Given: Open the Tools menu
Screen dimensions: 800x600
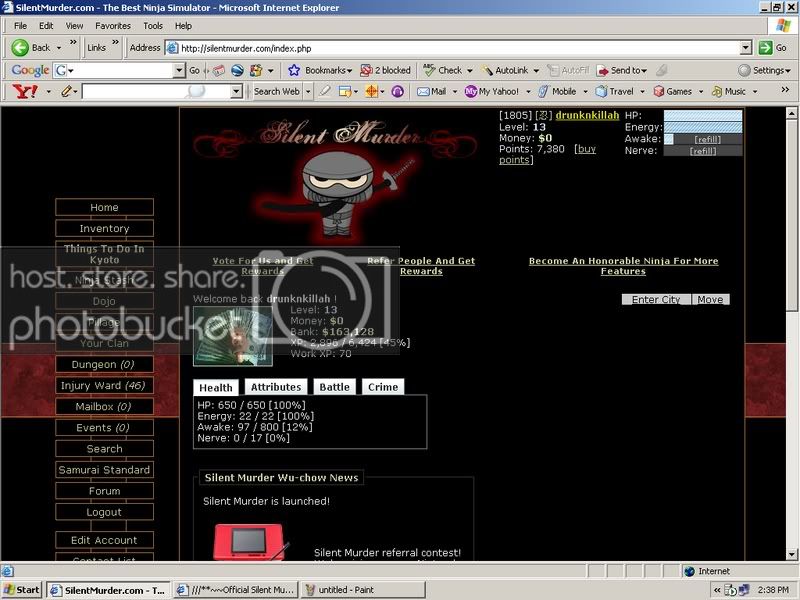Looking at the screenshot, I should 153,26.
